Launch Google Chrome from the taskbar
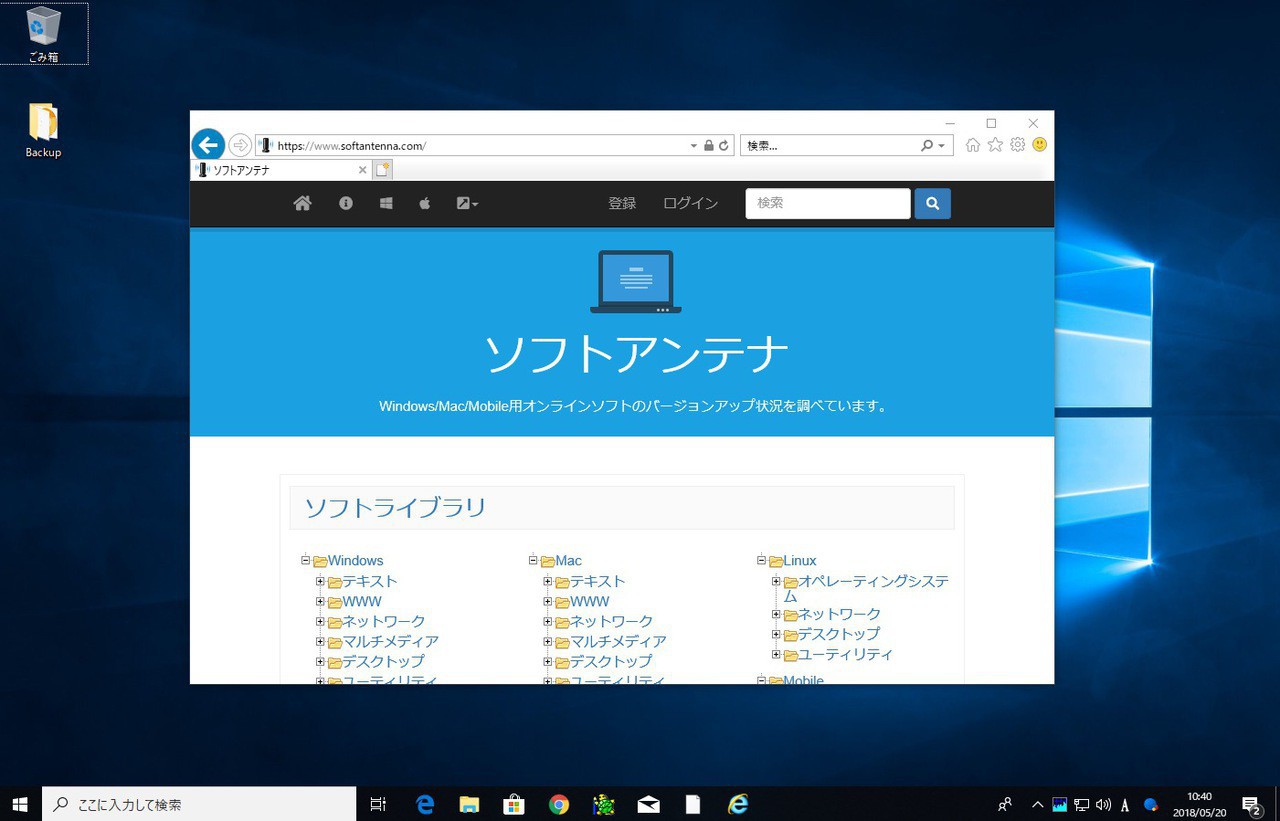This screenshot has height=821, width=1280. (x=559, y=804)
